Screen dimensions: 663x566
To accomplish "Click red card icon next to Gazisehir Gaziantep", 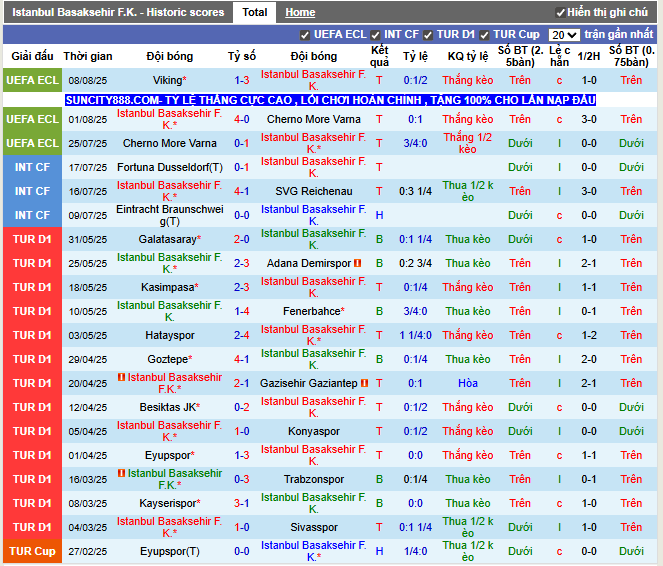I will (x=364, y=383).
